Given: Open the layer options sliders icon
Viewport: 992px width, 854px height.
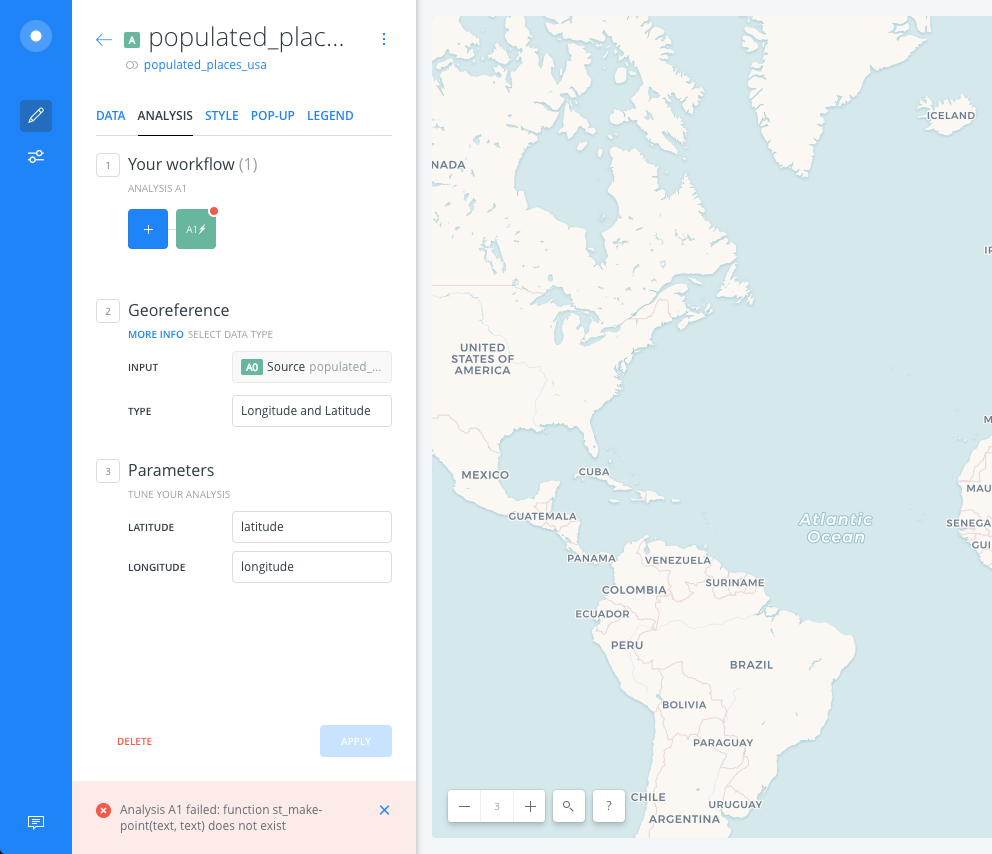Looking at the screenshot, I should 35,156.
